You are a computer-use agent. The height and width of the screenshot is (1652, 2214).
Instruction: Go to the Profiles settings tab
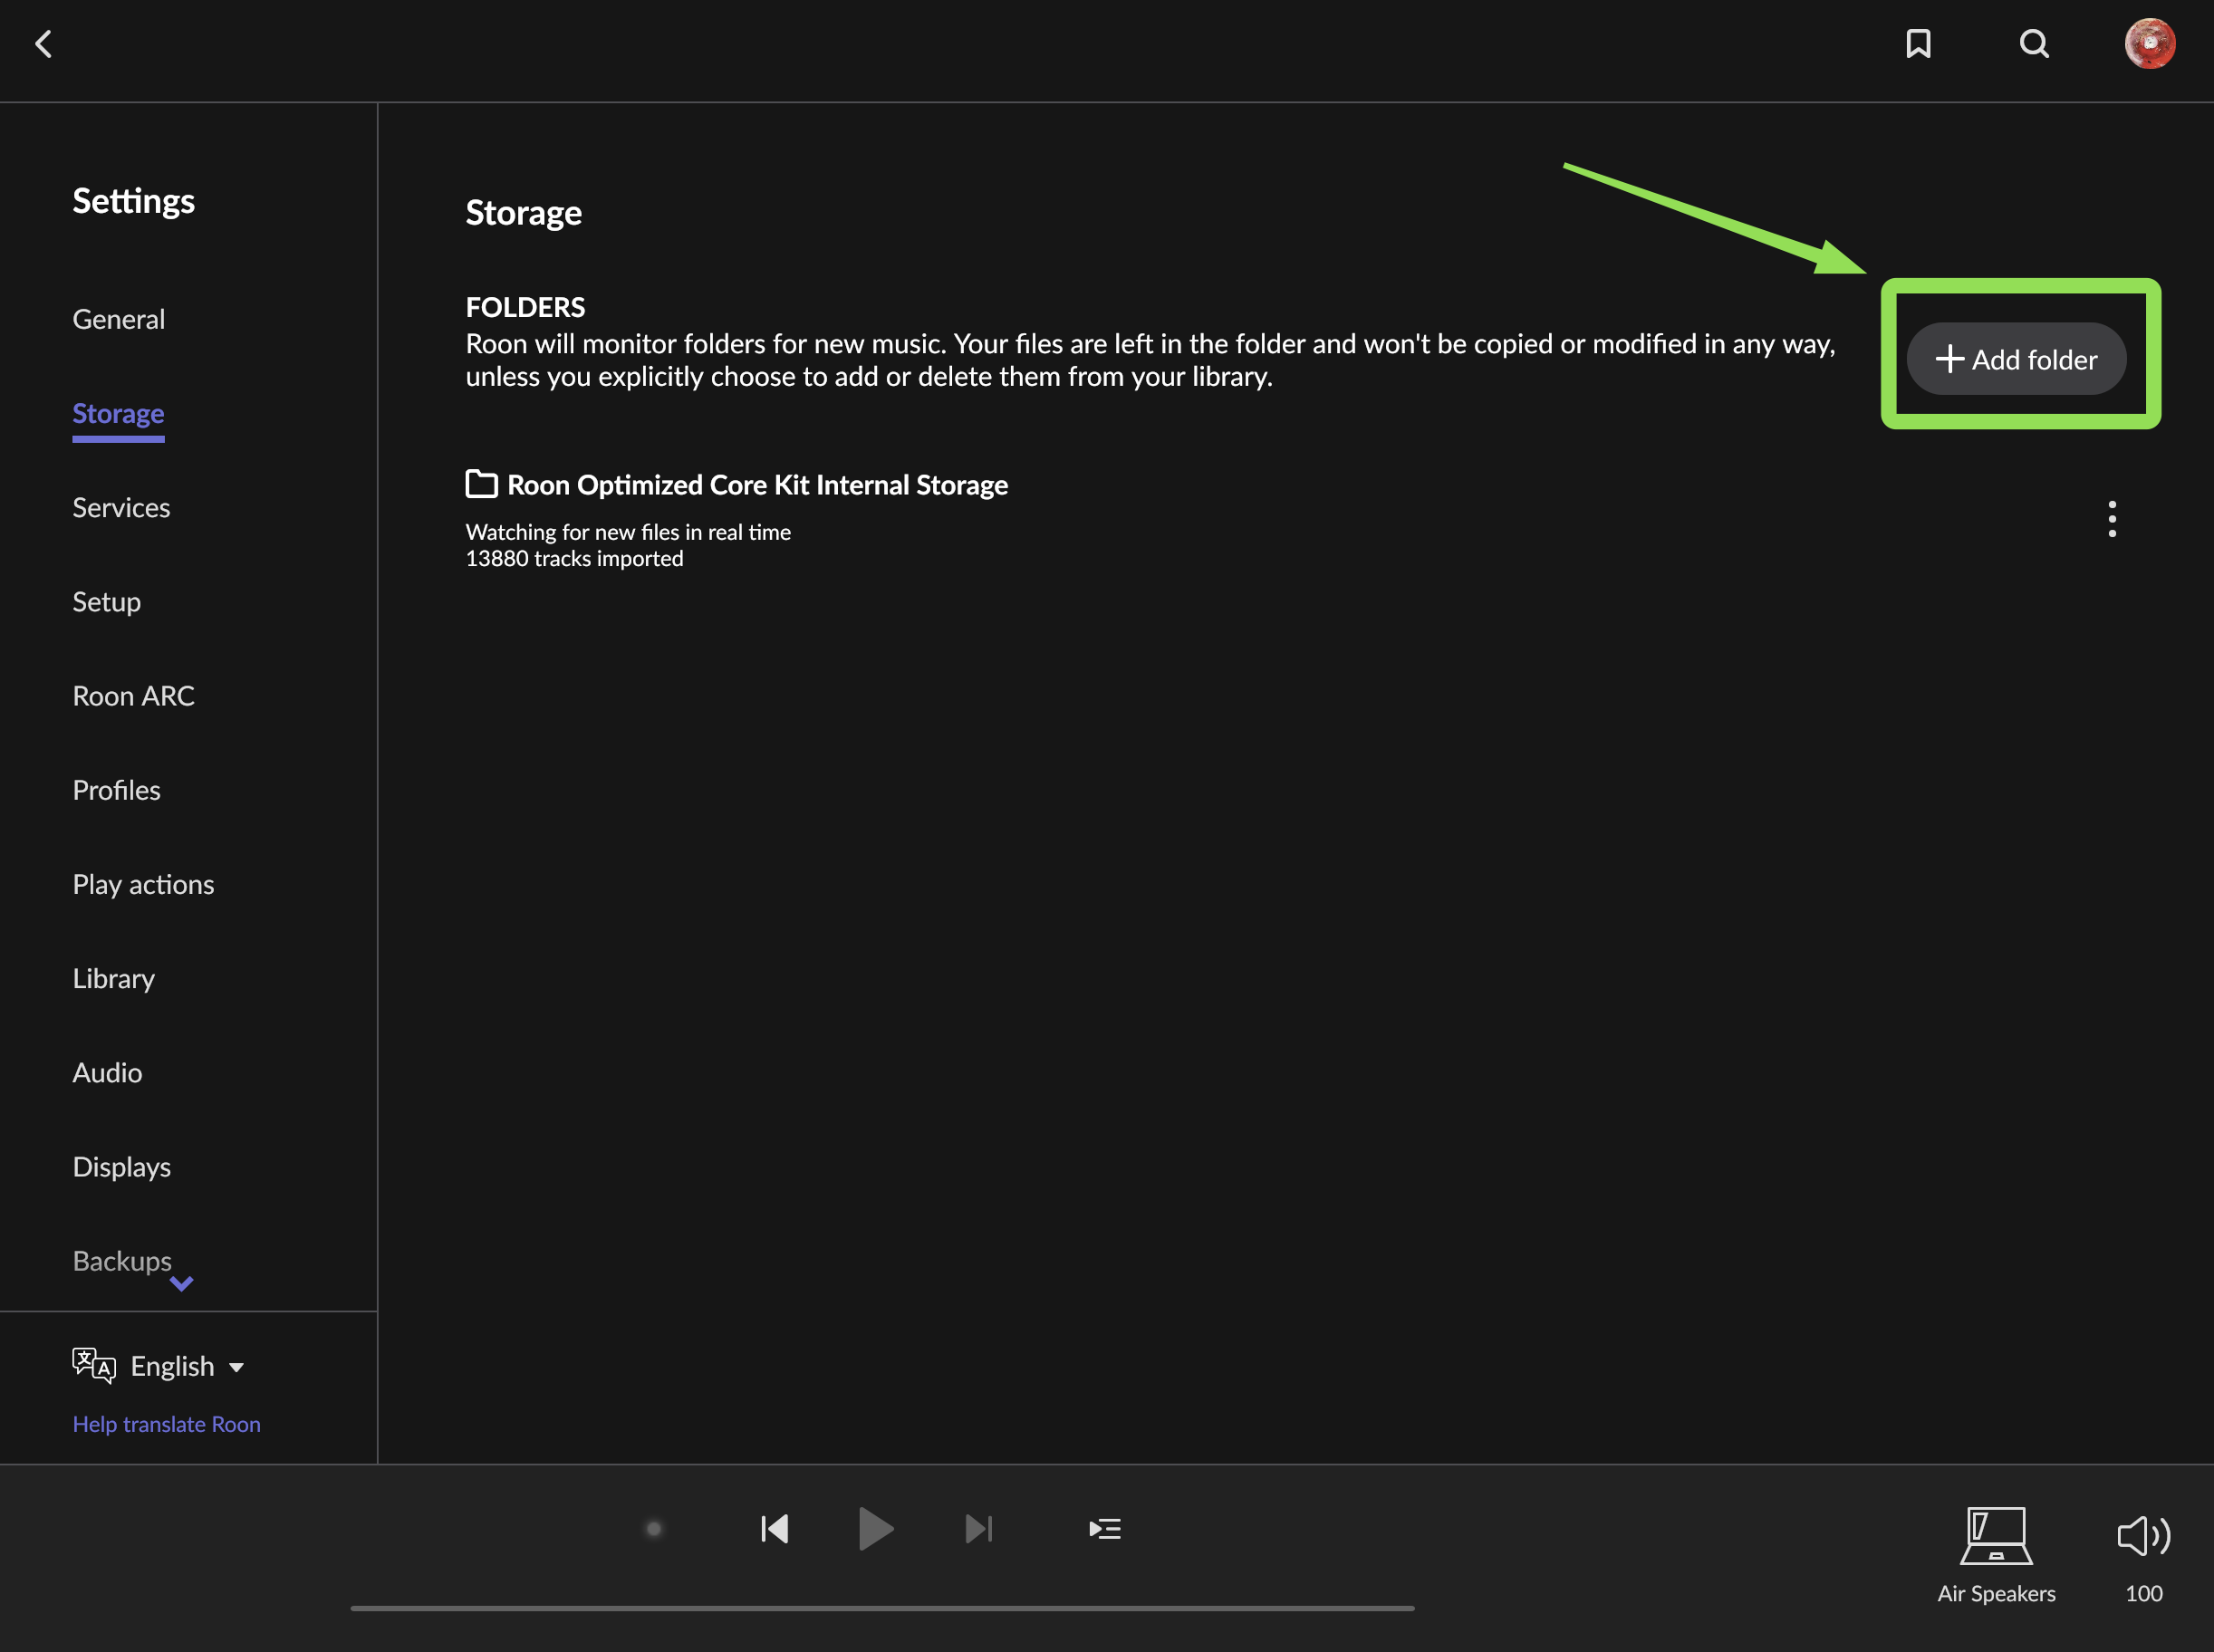click(116, 790)
